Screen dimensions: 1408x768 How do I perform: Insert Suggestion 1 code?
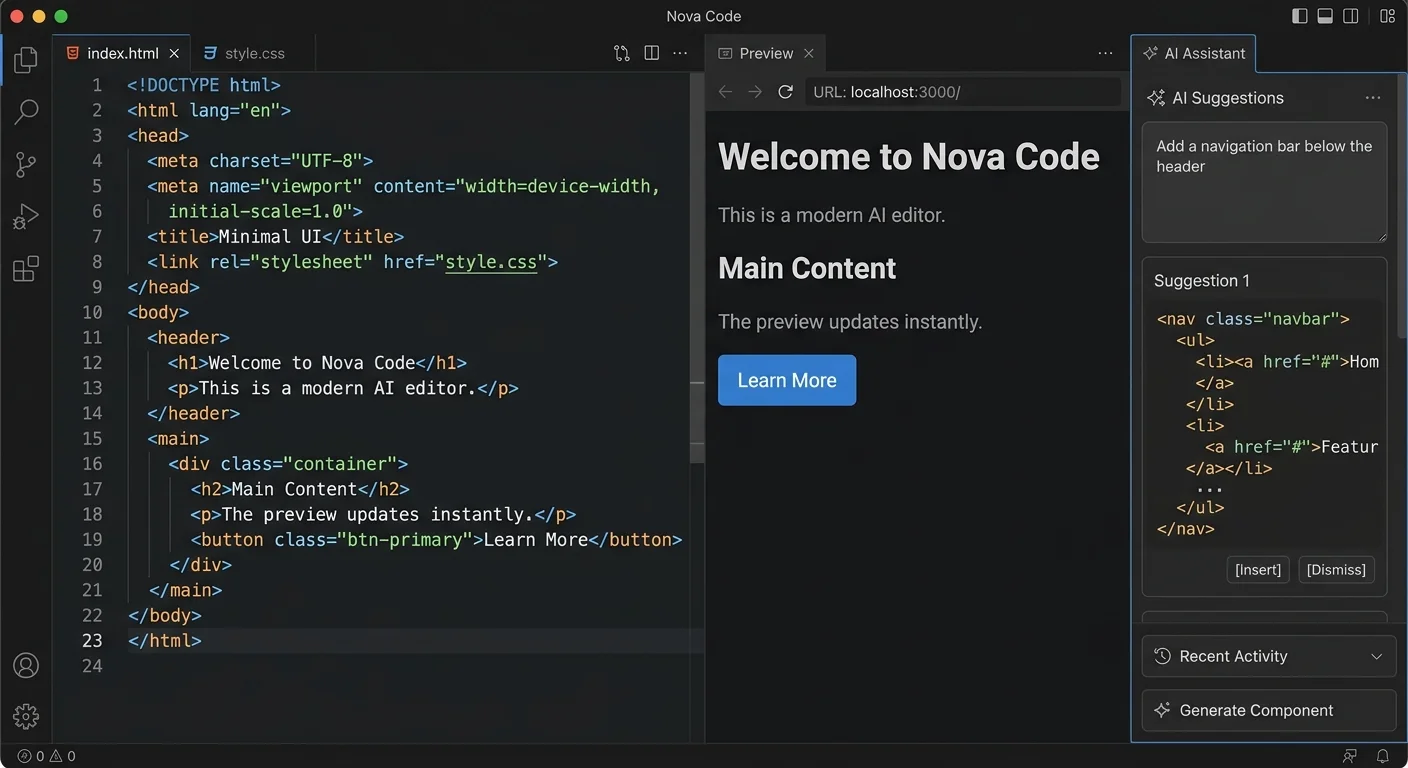(x=1258, y=570)
